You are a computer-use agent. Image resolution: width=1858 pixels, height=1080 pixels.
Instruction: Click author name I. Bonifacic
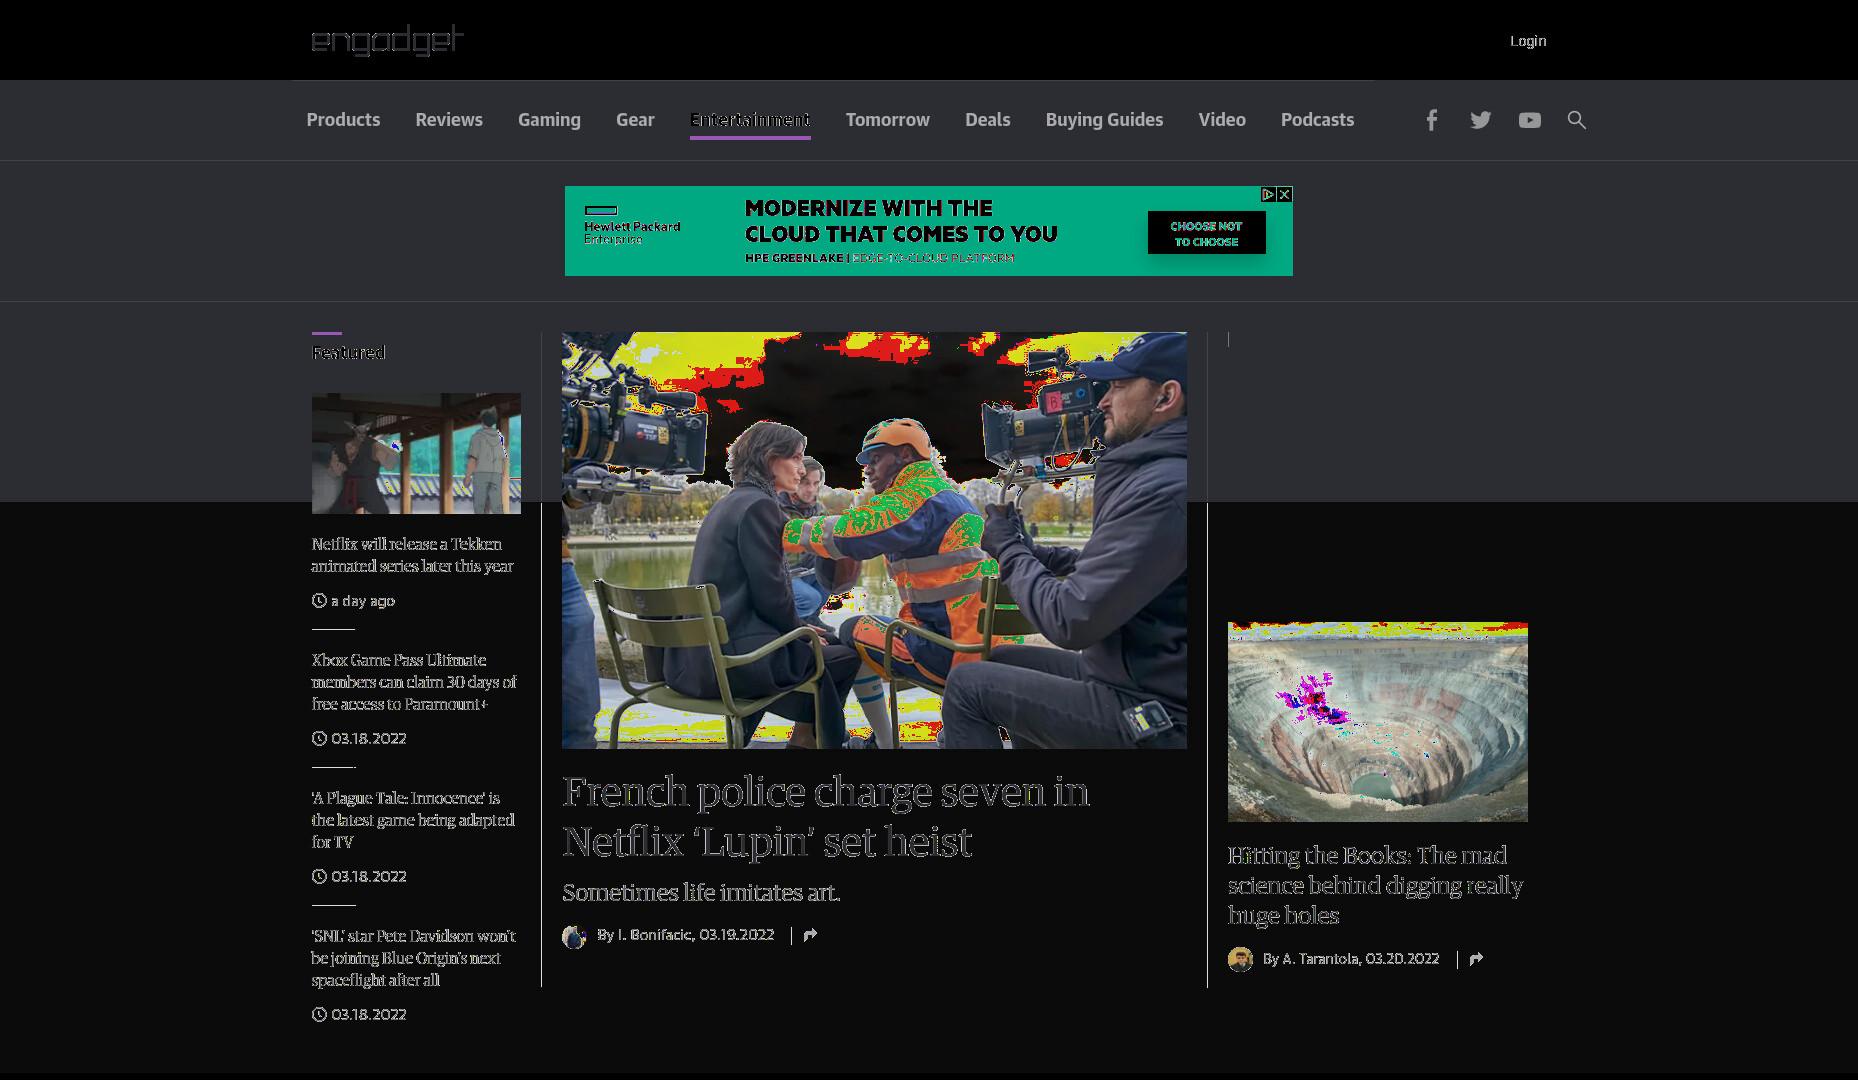coord(654,935)
